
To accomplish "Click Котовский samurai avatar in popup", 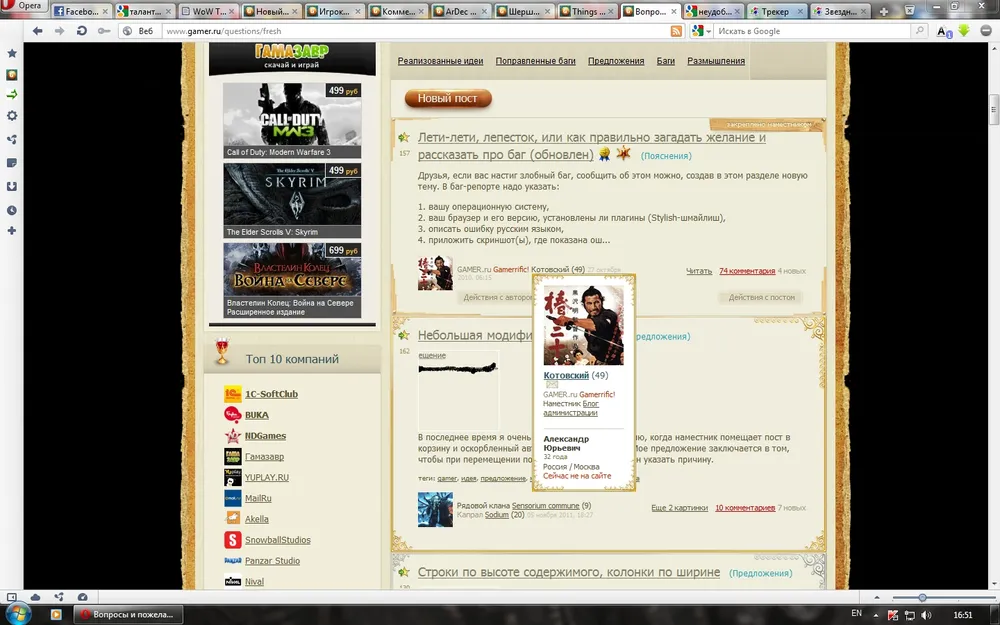I will pyautogui.click(x=584, y=325).
